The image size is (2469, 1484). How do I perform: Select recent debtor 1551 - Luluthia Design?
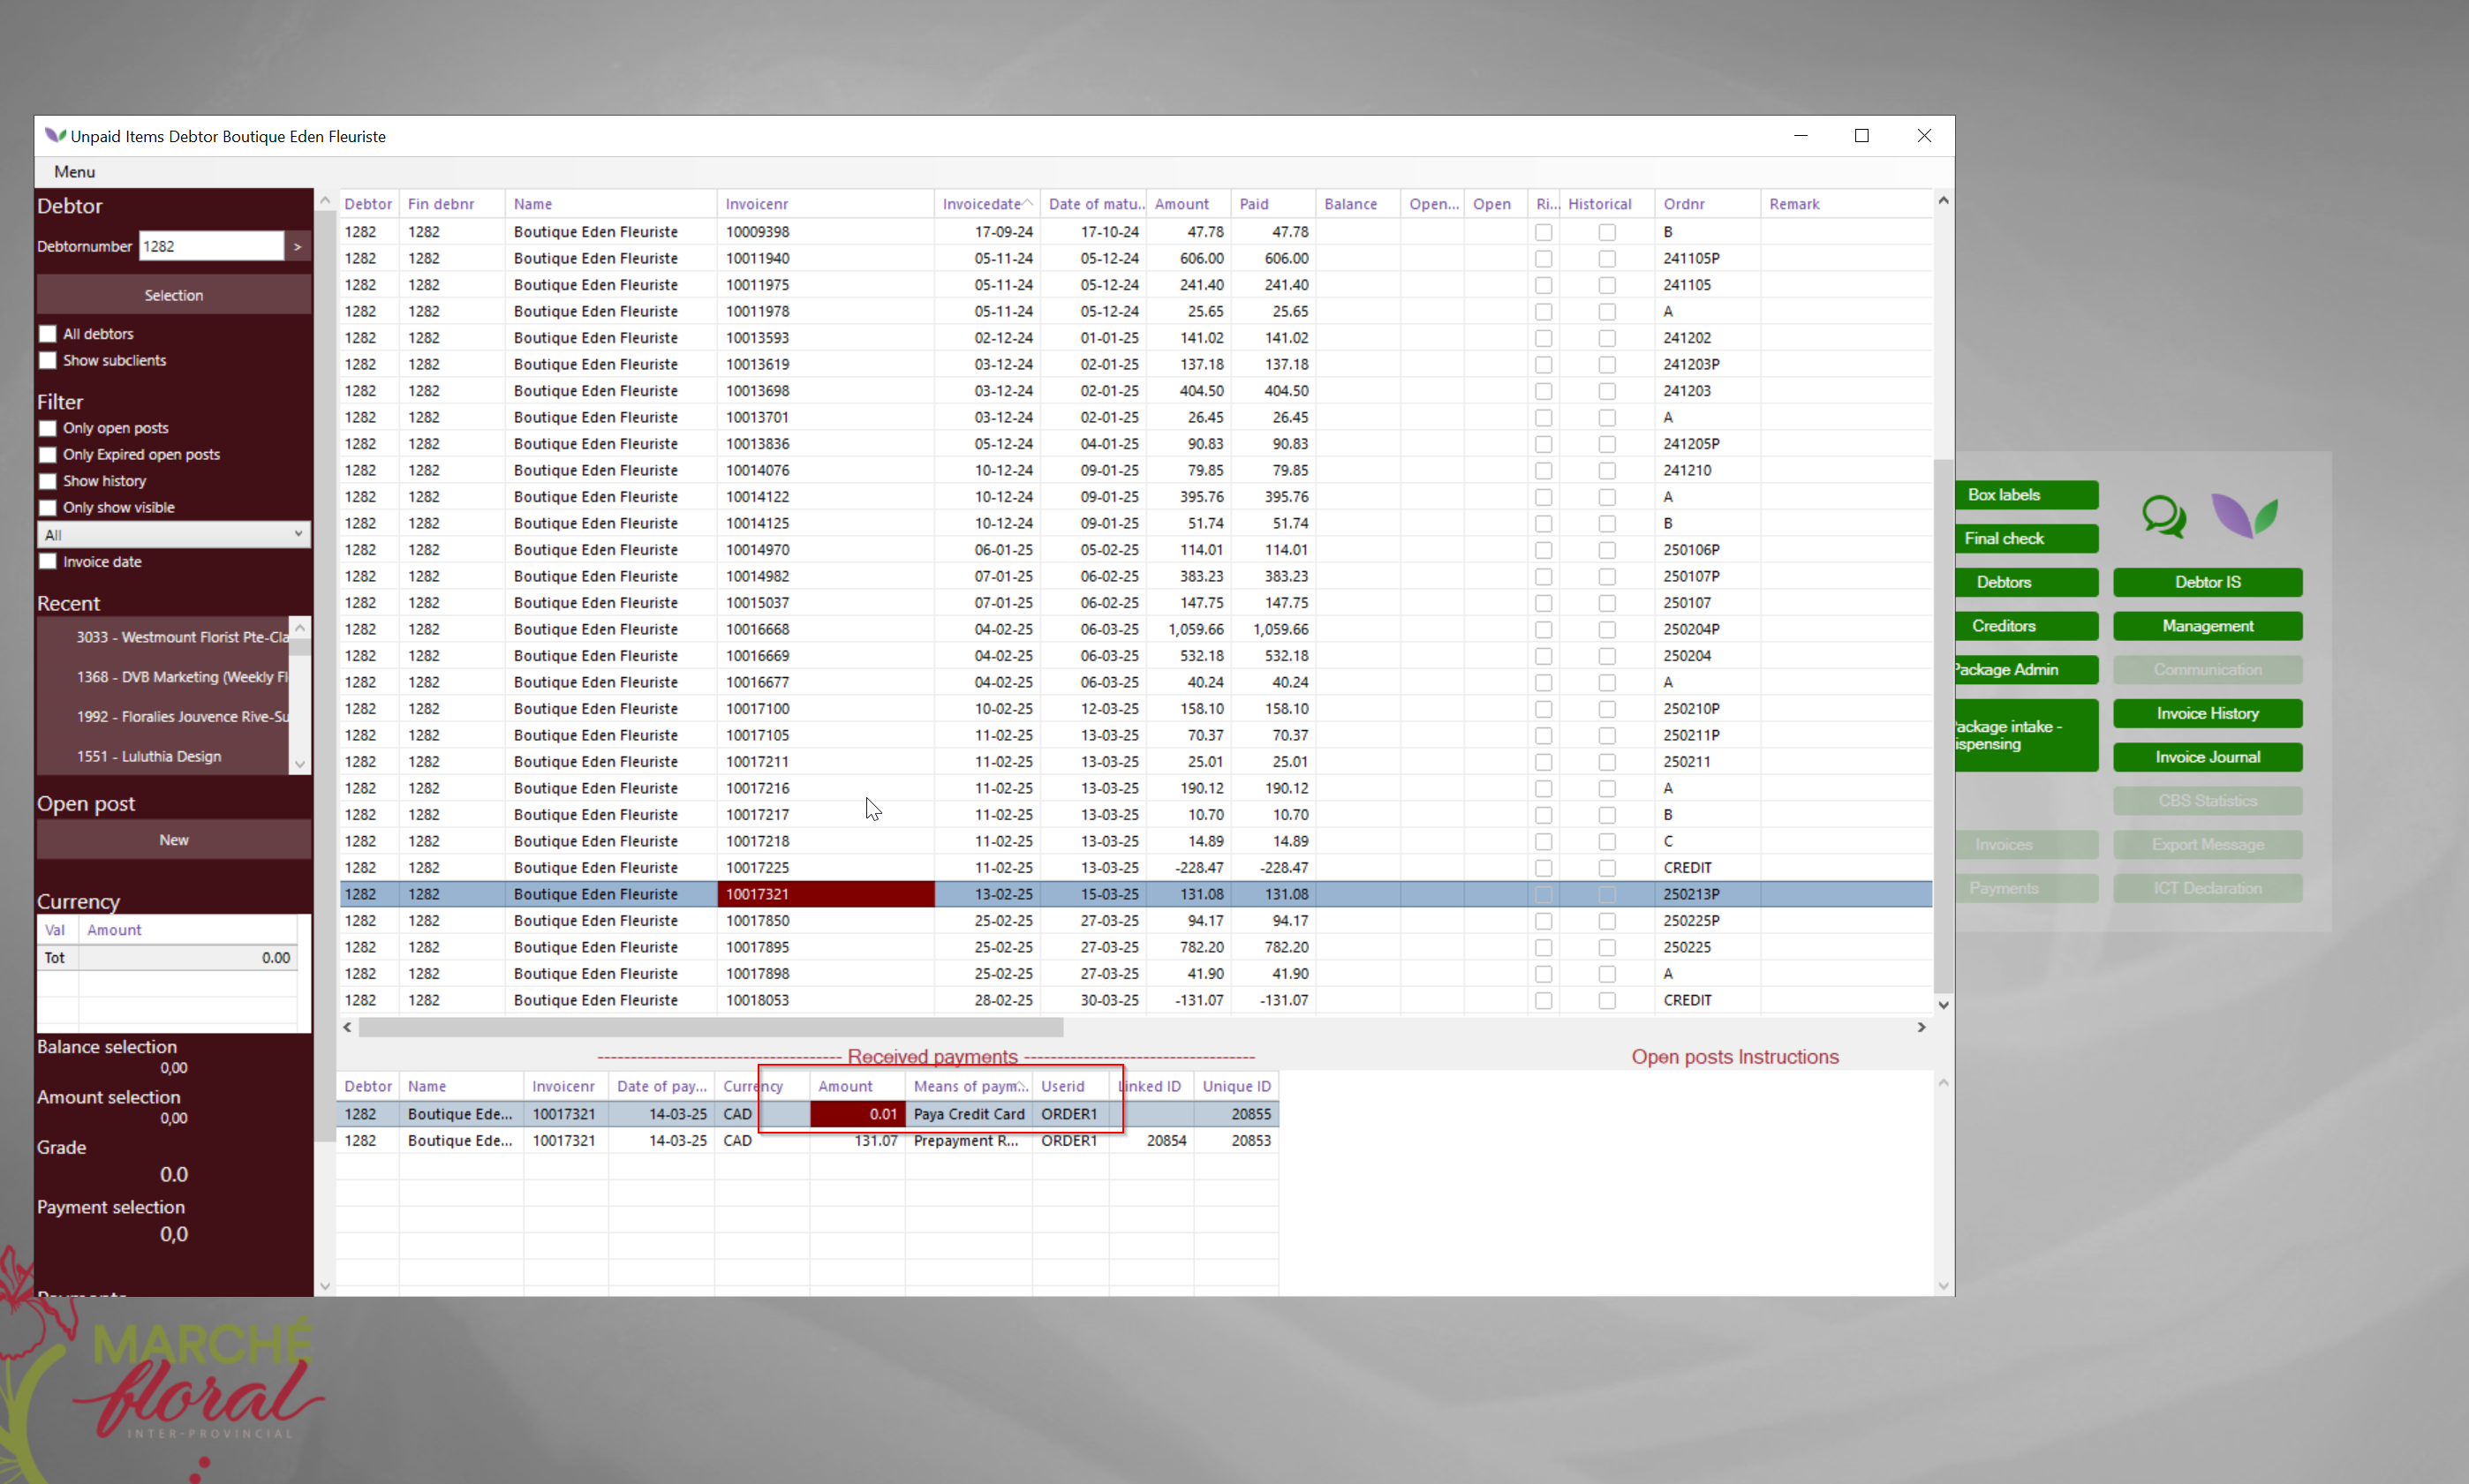[x=149, y=756]
